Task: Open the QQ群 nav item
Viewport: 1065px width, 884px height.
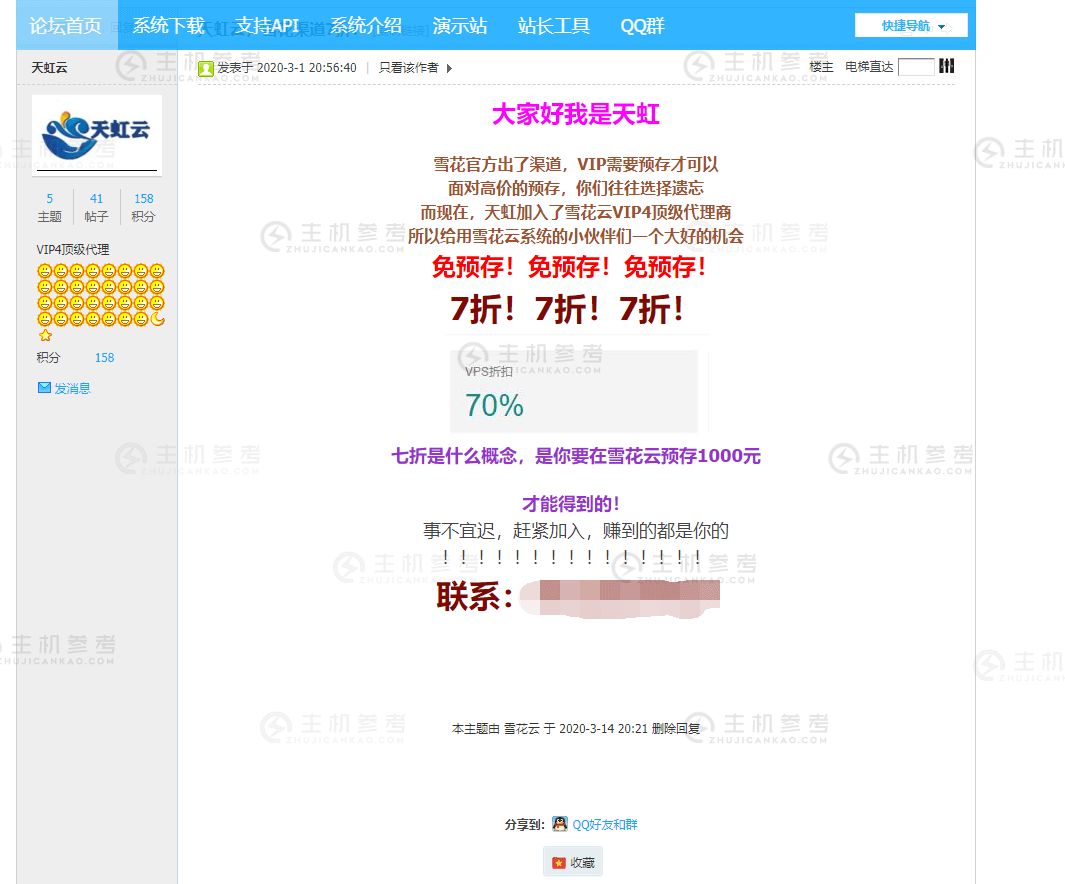Action: (643, 26)
